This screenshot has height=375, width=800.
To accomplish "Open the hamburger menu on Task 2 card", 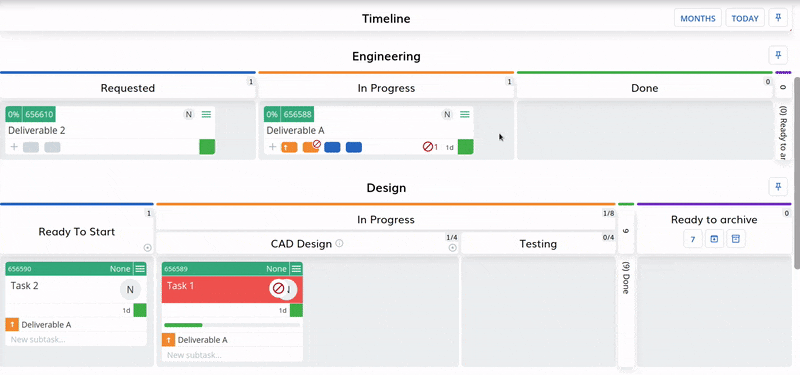I will (140, 268).
